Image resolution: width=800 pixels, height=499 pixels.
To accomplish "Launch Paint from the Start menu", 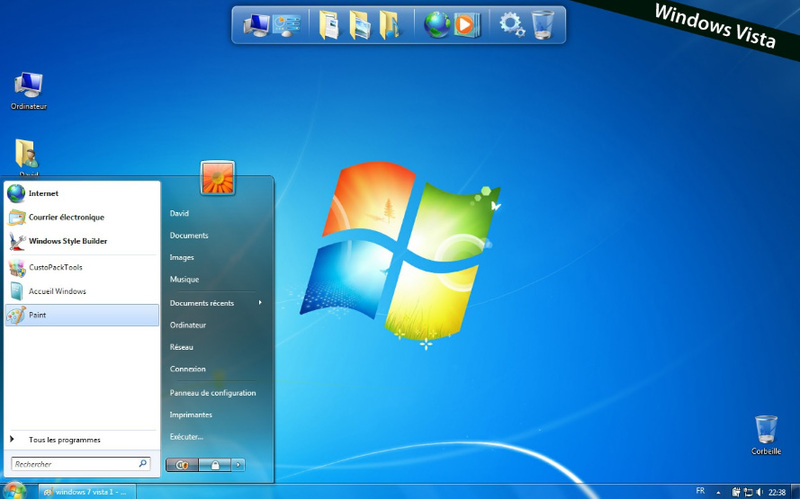I will coord(82,315).
